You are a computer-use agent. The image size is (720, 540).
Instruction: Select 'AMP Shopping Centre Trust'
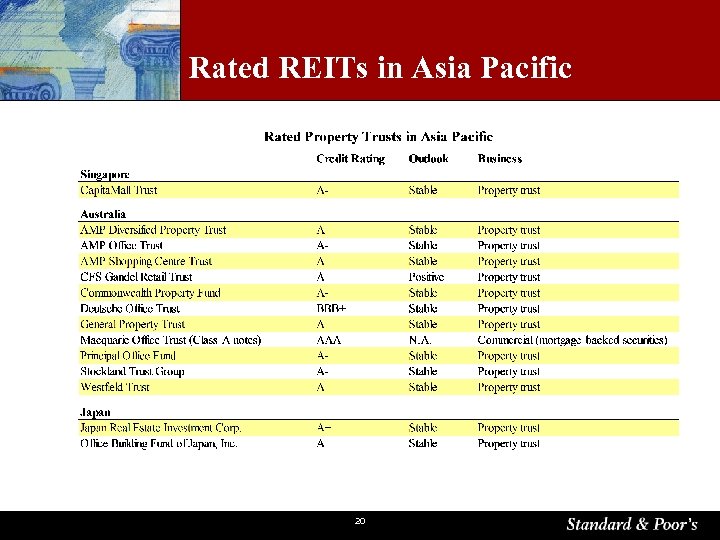tap(146, 261)
